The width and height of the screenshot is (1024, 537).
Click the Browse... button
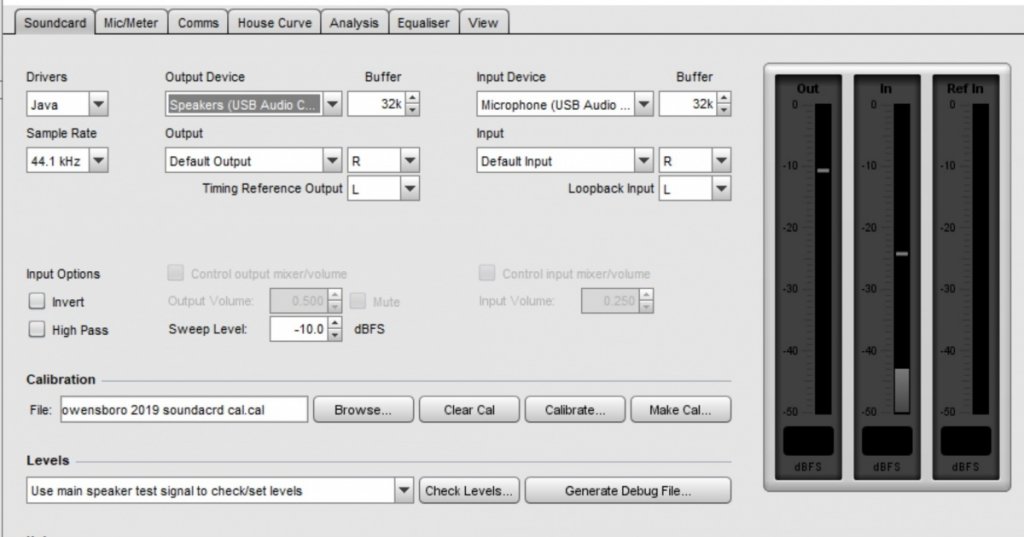[363, 410]
